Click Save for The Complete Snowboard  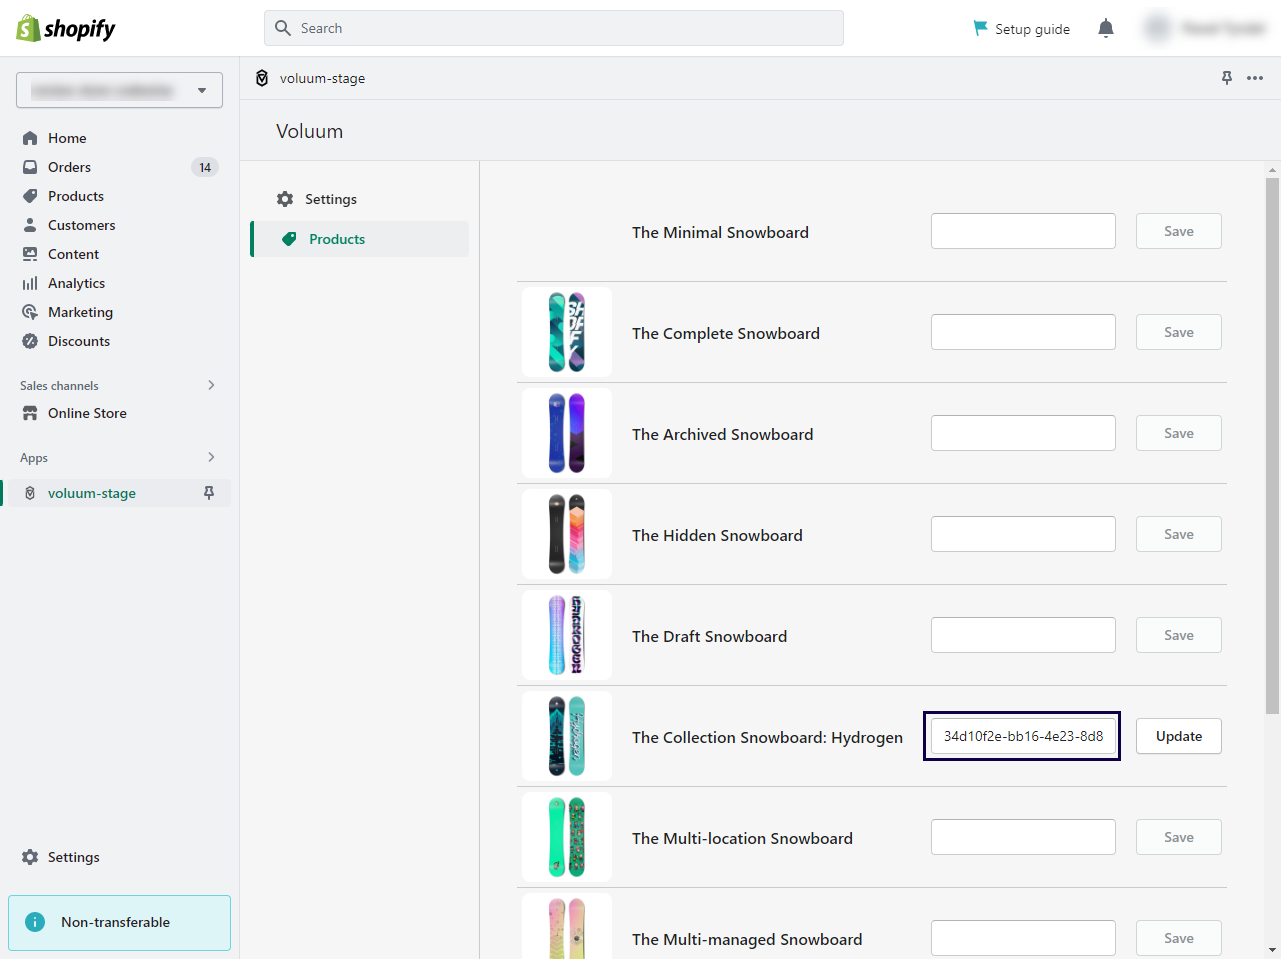click(x=1178, y=332)
